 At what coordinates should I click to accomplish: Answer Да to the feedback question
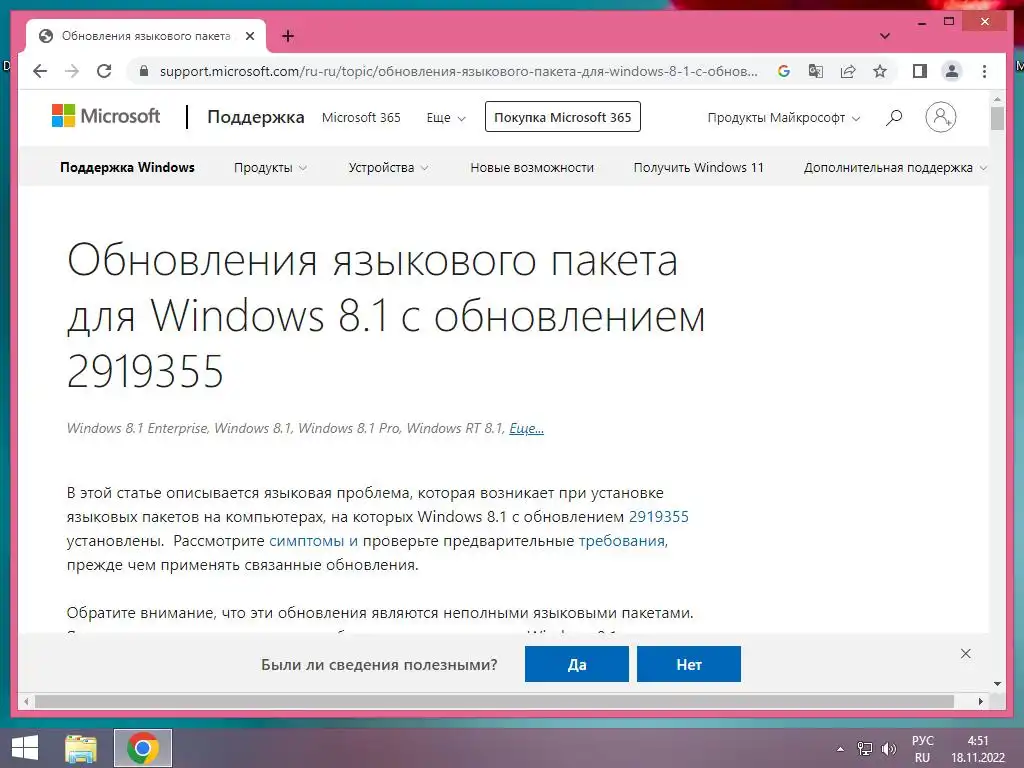577,664
